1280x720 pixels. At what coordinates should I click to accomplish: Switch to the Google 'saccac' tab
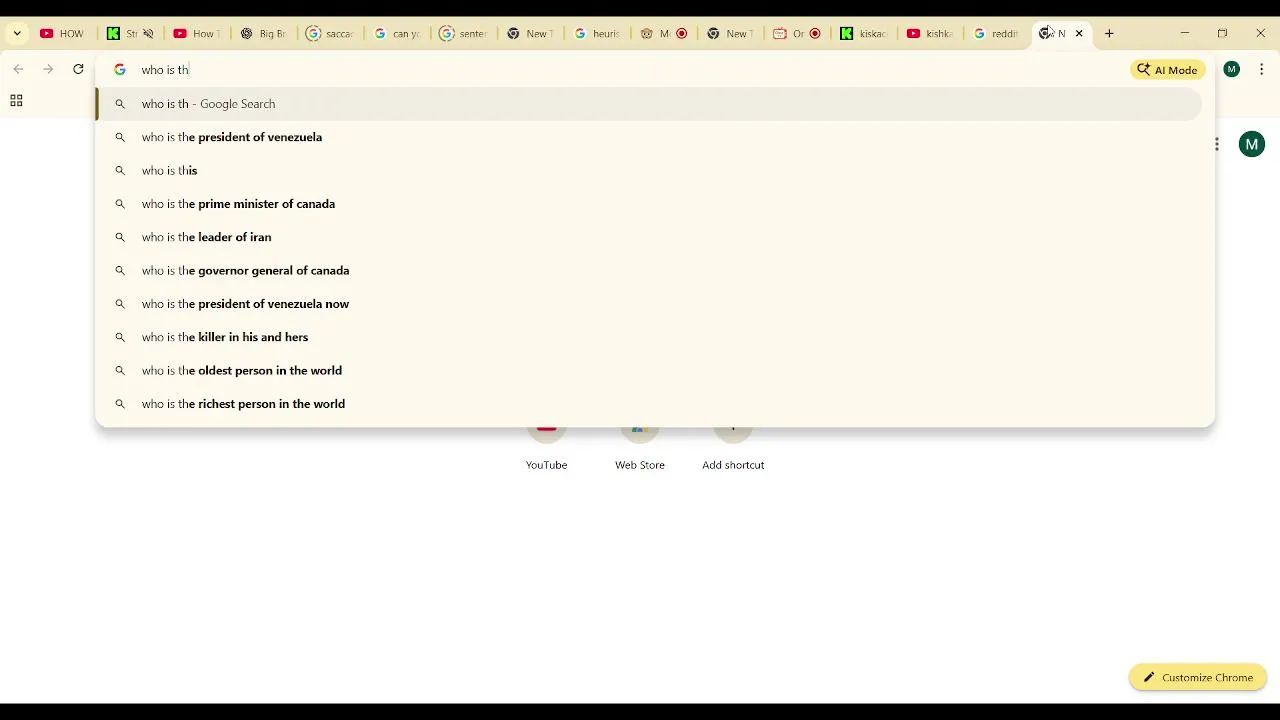tap(330, 33)
